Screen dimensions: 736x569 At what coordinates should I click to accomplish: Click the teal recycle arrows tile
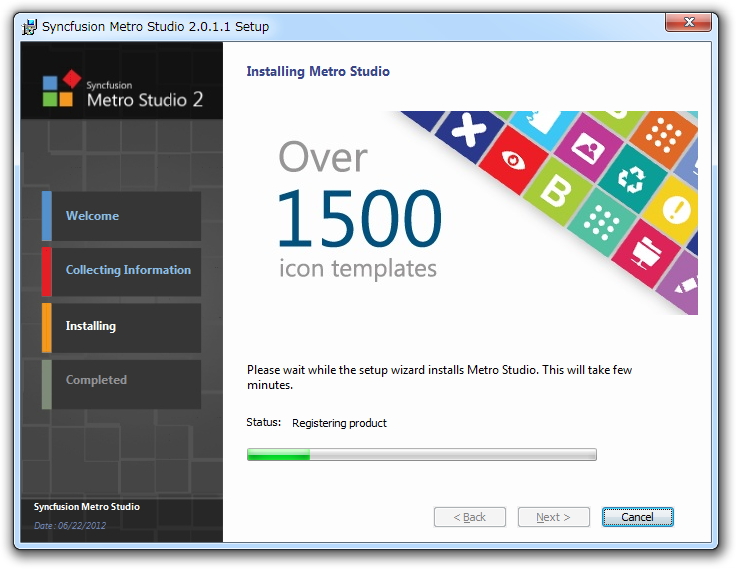tap(632, 179)
